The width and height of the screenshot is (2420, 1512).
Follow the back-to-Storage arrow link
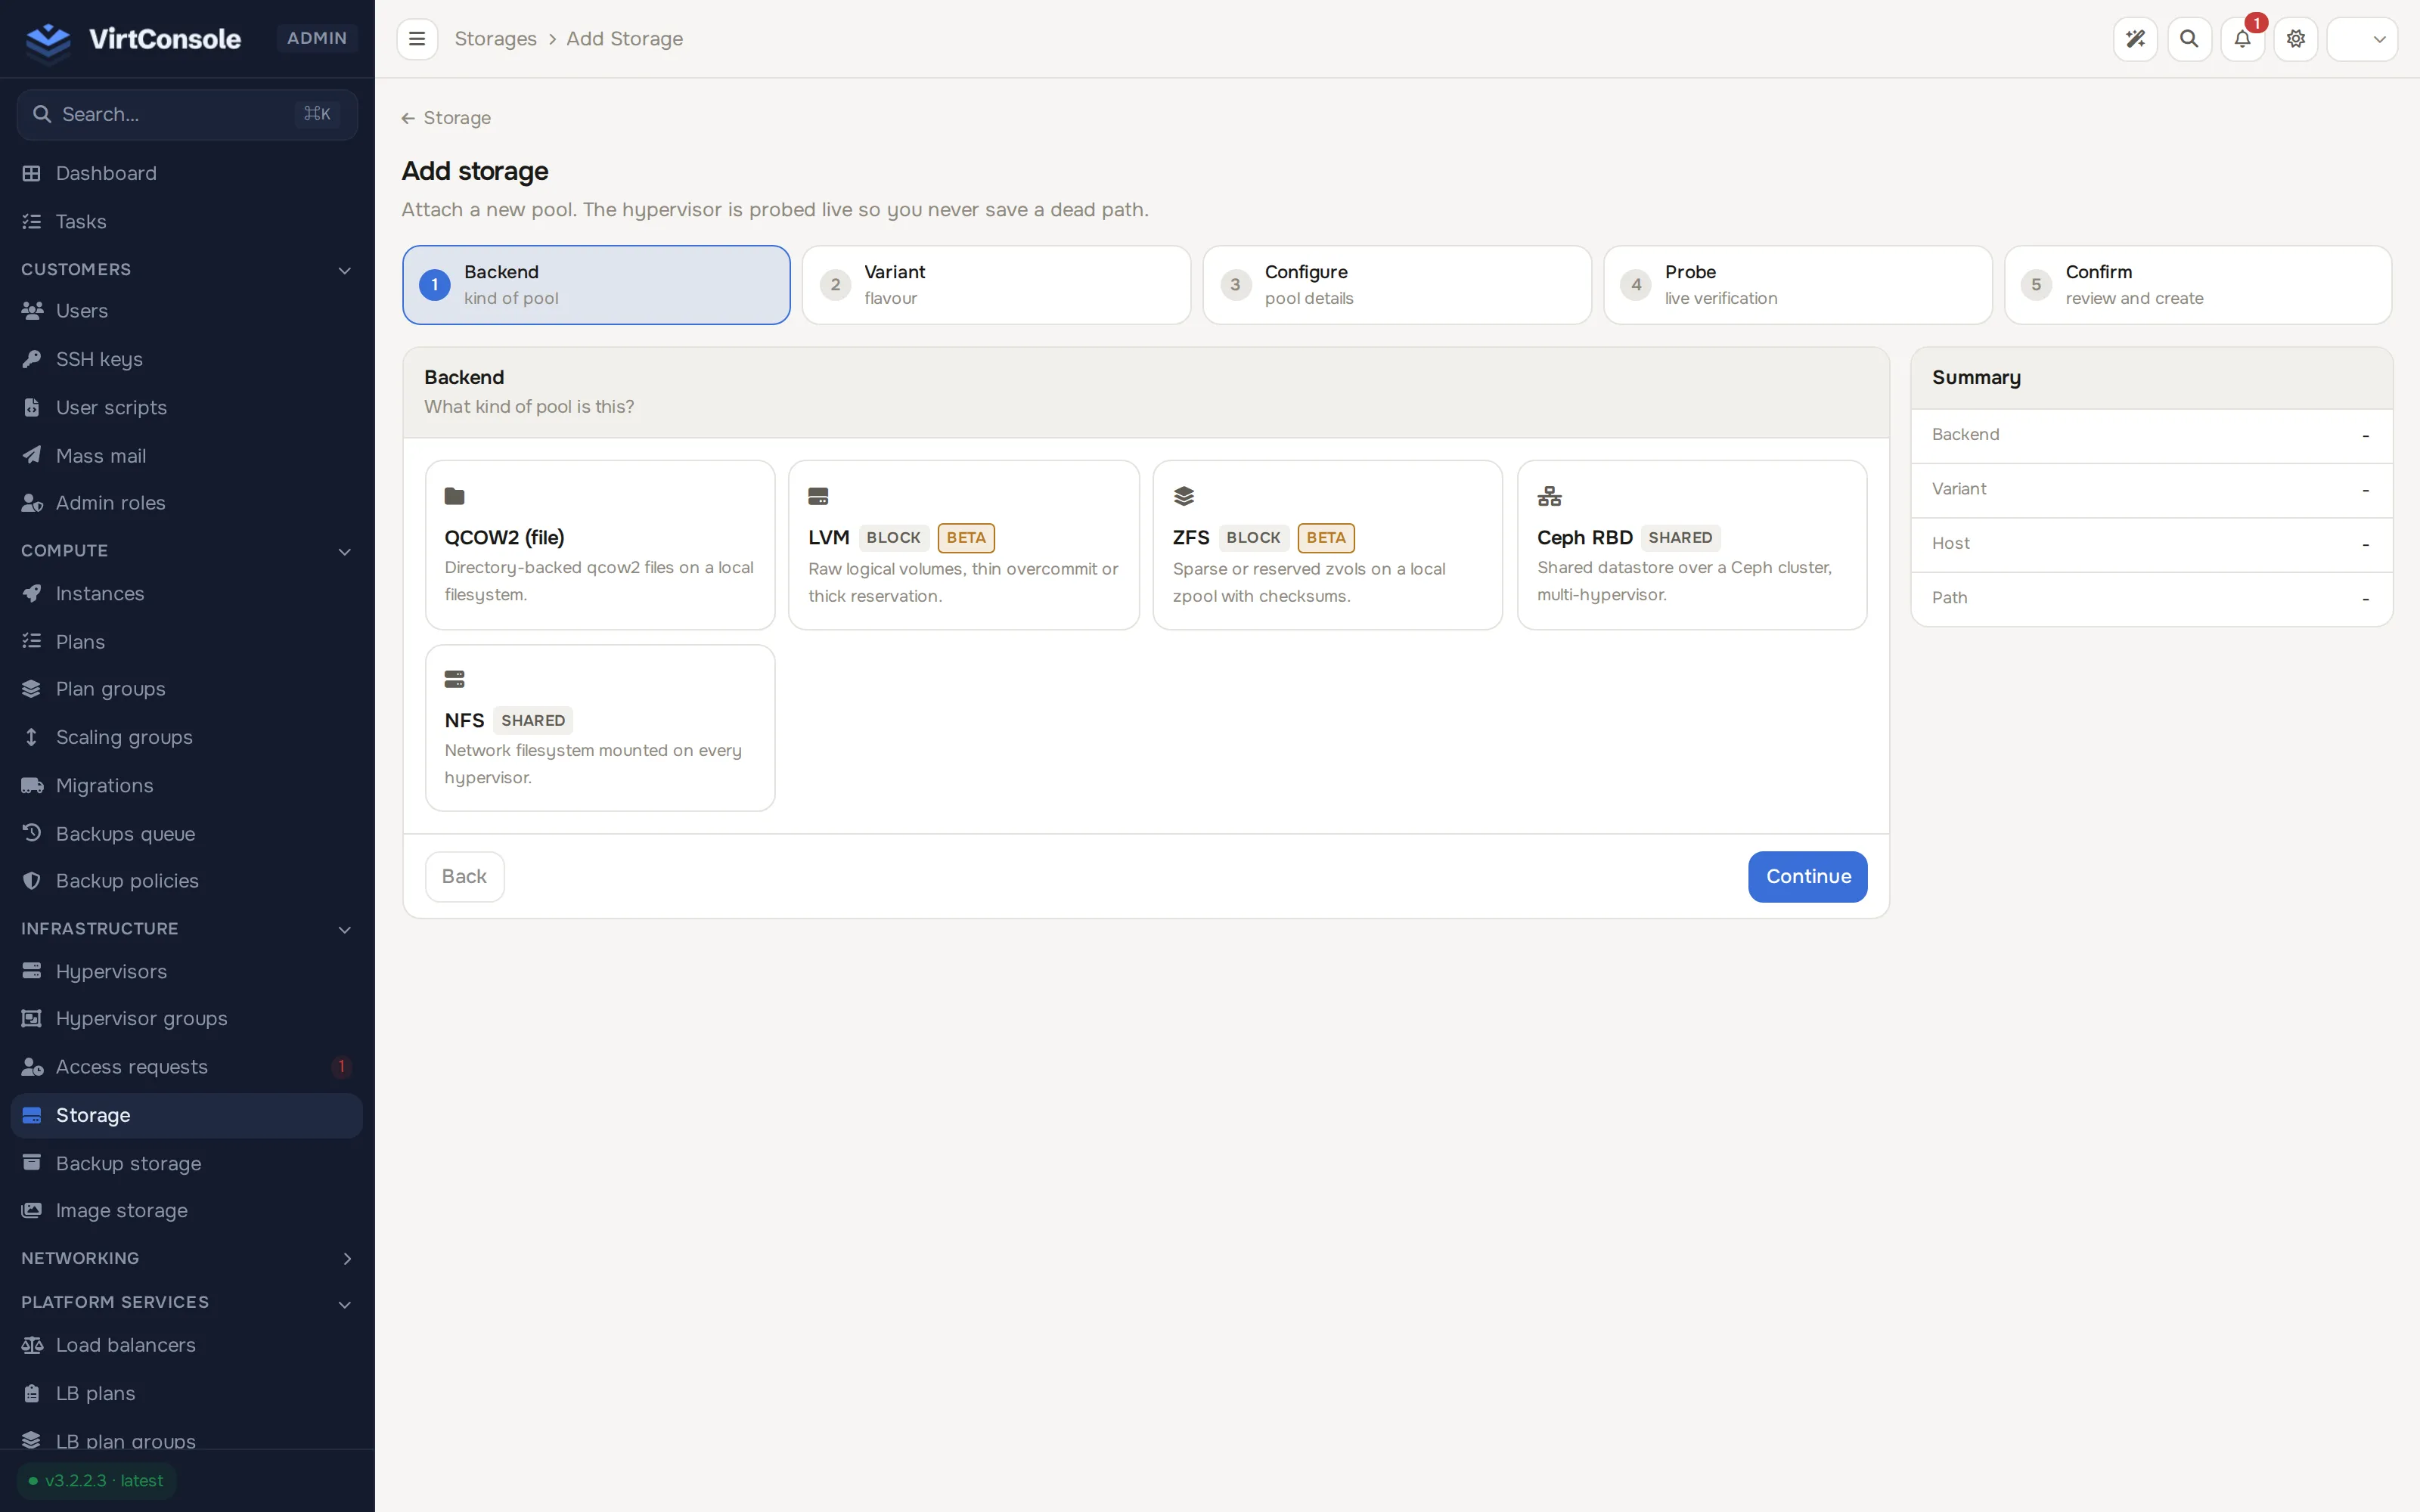(x=447, y=118)
